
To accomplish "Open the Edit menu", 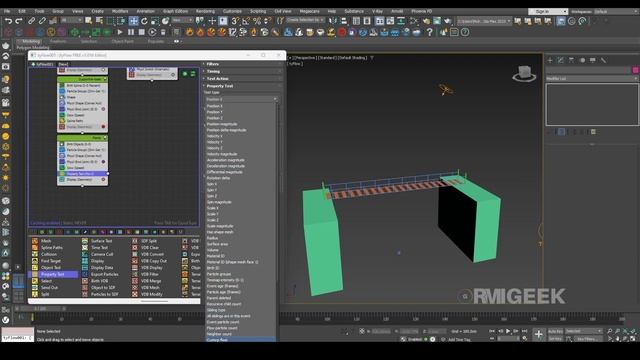I will (22, 11).
